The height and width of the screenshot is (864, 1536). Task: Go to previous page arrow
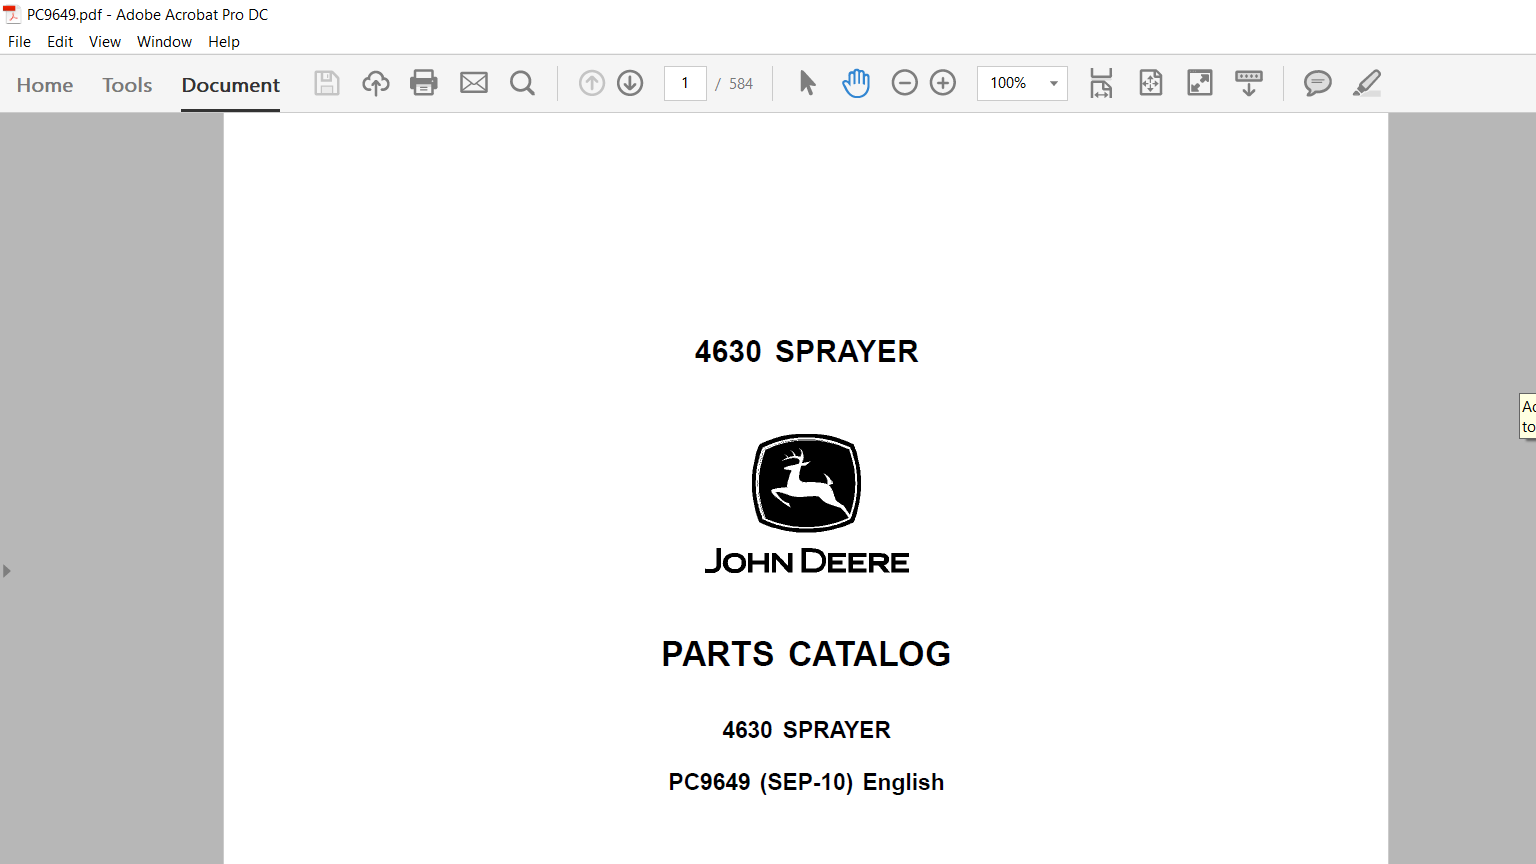(592, 83)
